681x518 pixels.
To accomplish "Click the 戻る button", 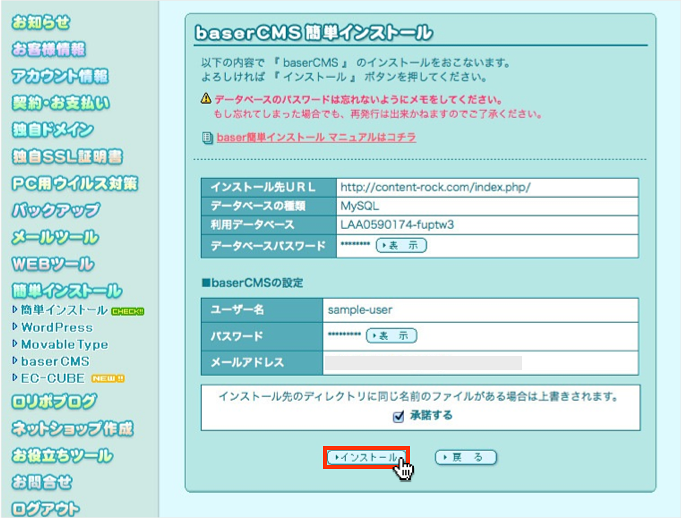I will (466, 457).
